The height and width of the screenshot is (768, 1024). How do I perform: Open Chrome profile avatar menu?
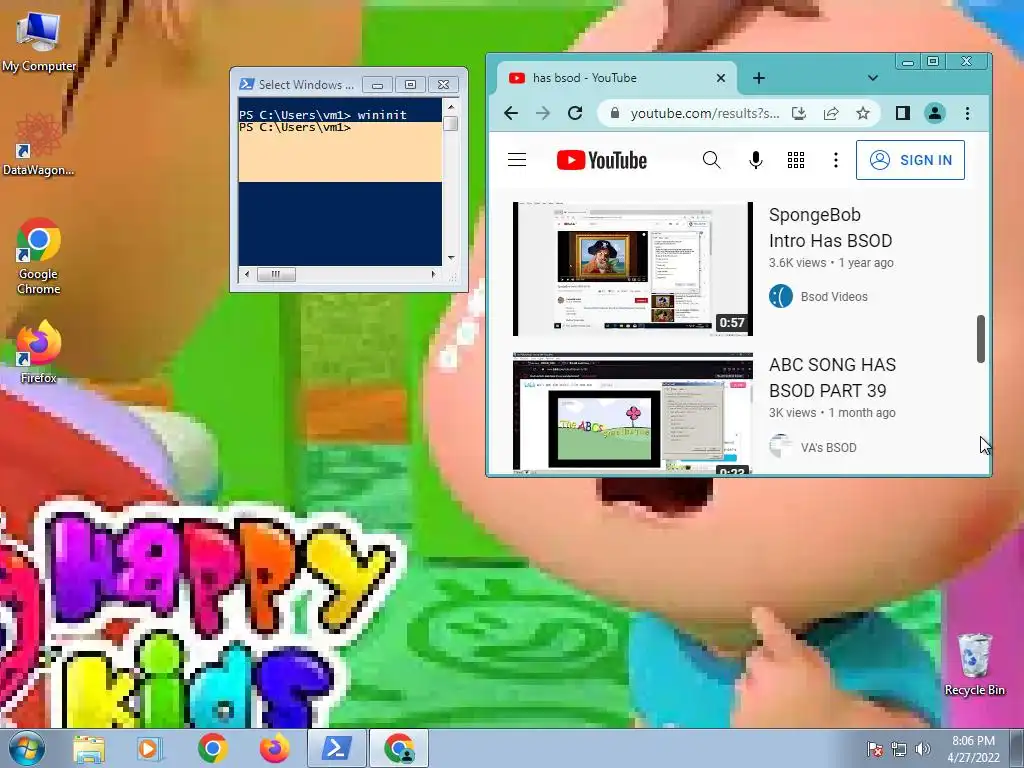[935, 113]
